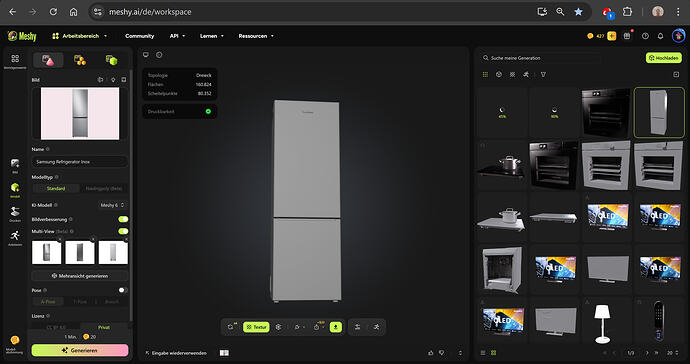690x364 pixels.
Task: Click the yellow add credits plus icon
Action: click(612, 36)
